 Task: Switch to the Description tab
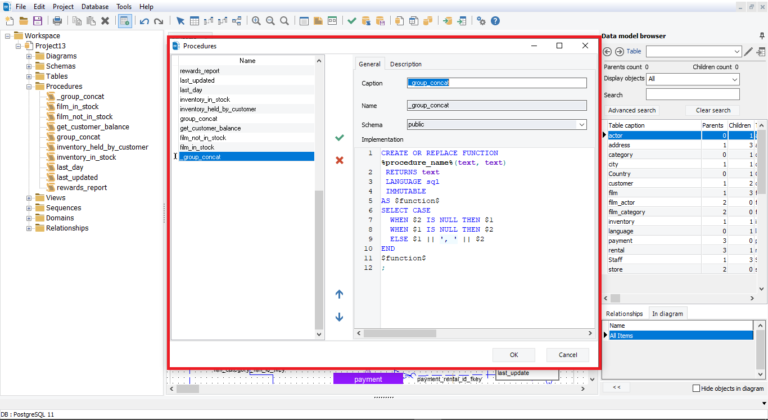[x=405, y=64]
